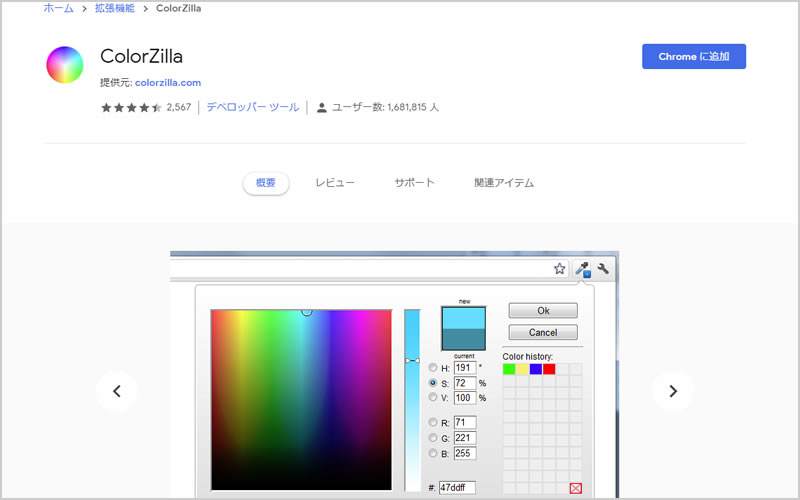The height and width of the screenshot is (500, 800).
Task: Click the ColorZilla rainbow logo icon
Action: [65, 64]
